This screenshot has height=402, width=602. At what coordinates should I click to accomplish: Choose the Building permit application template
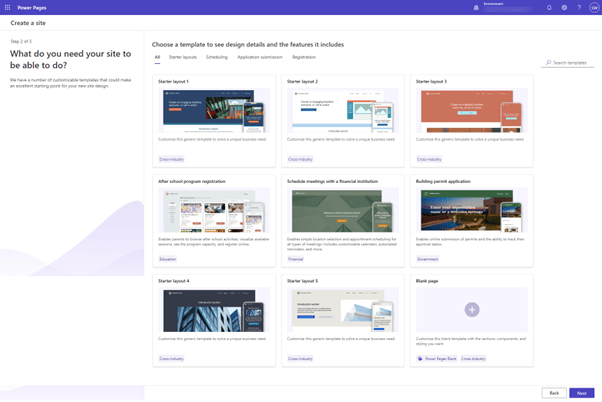(472, 211)
